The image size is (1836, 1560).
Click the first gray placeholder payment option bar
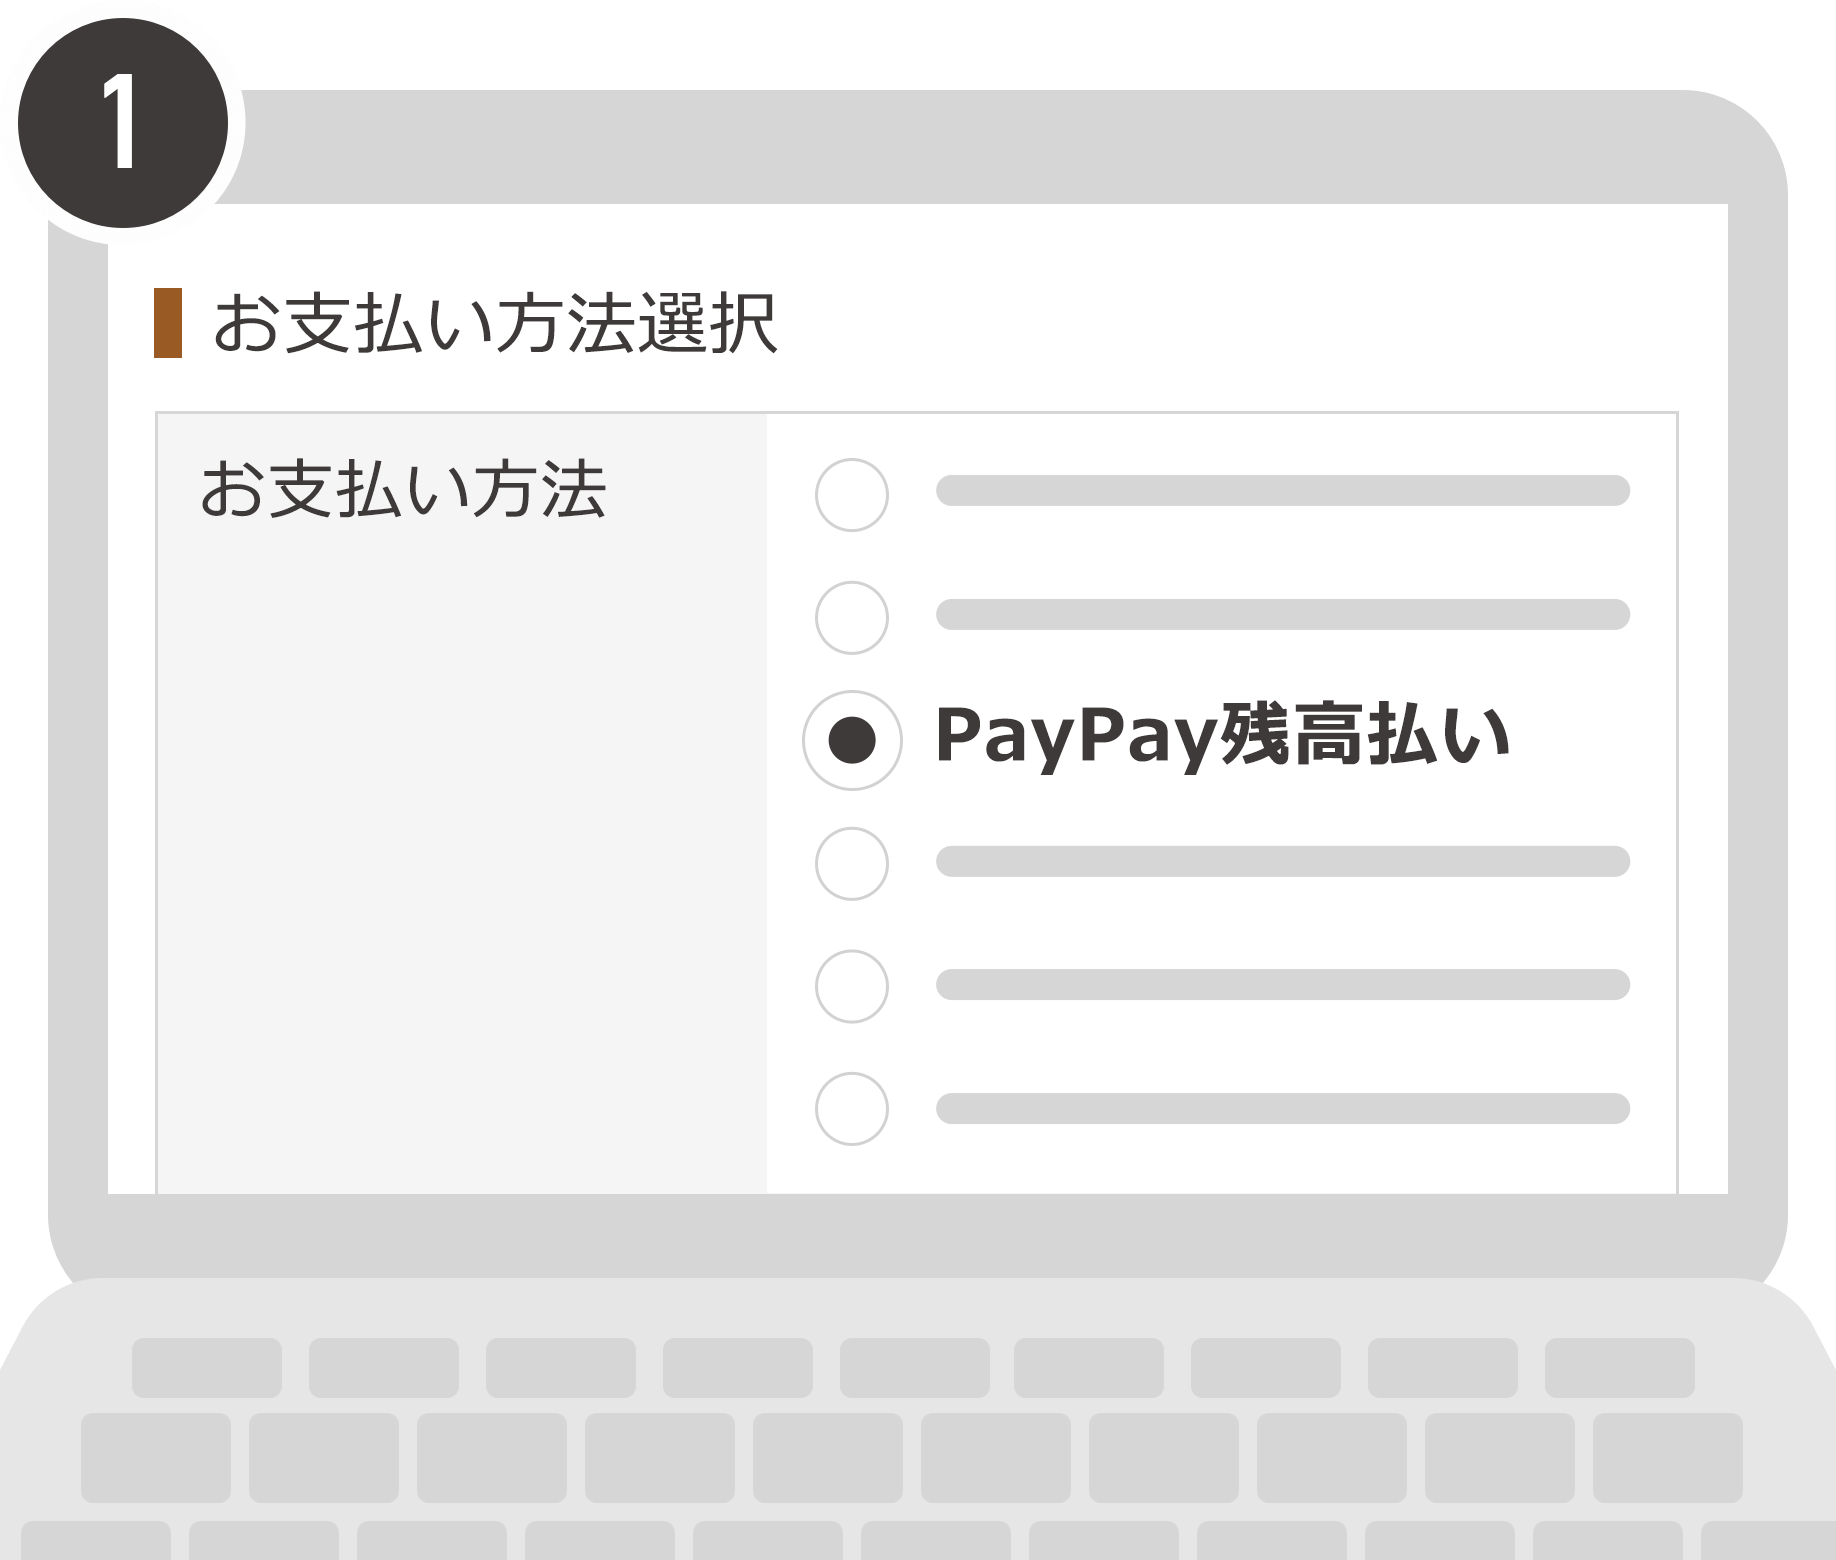click(x=1283, y=490)
